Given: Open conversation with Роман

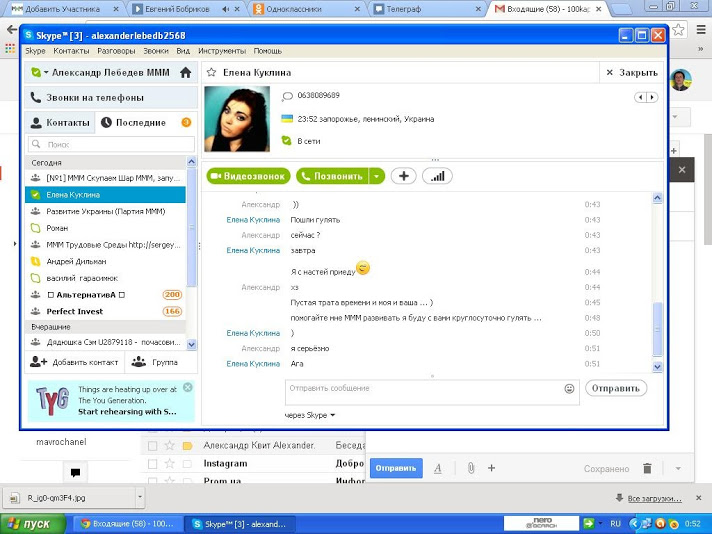Looking at the screenshot, I should point(105,228).
